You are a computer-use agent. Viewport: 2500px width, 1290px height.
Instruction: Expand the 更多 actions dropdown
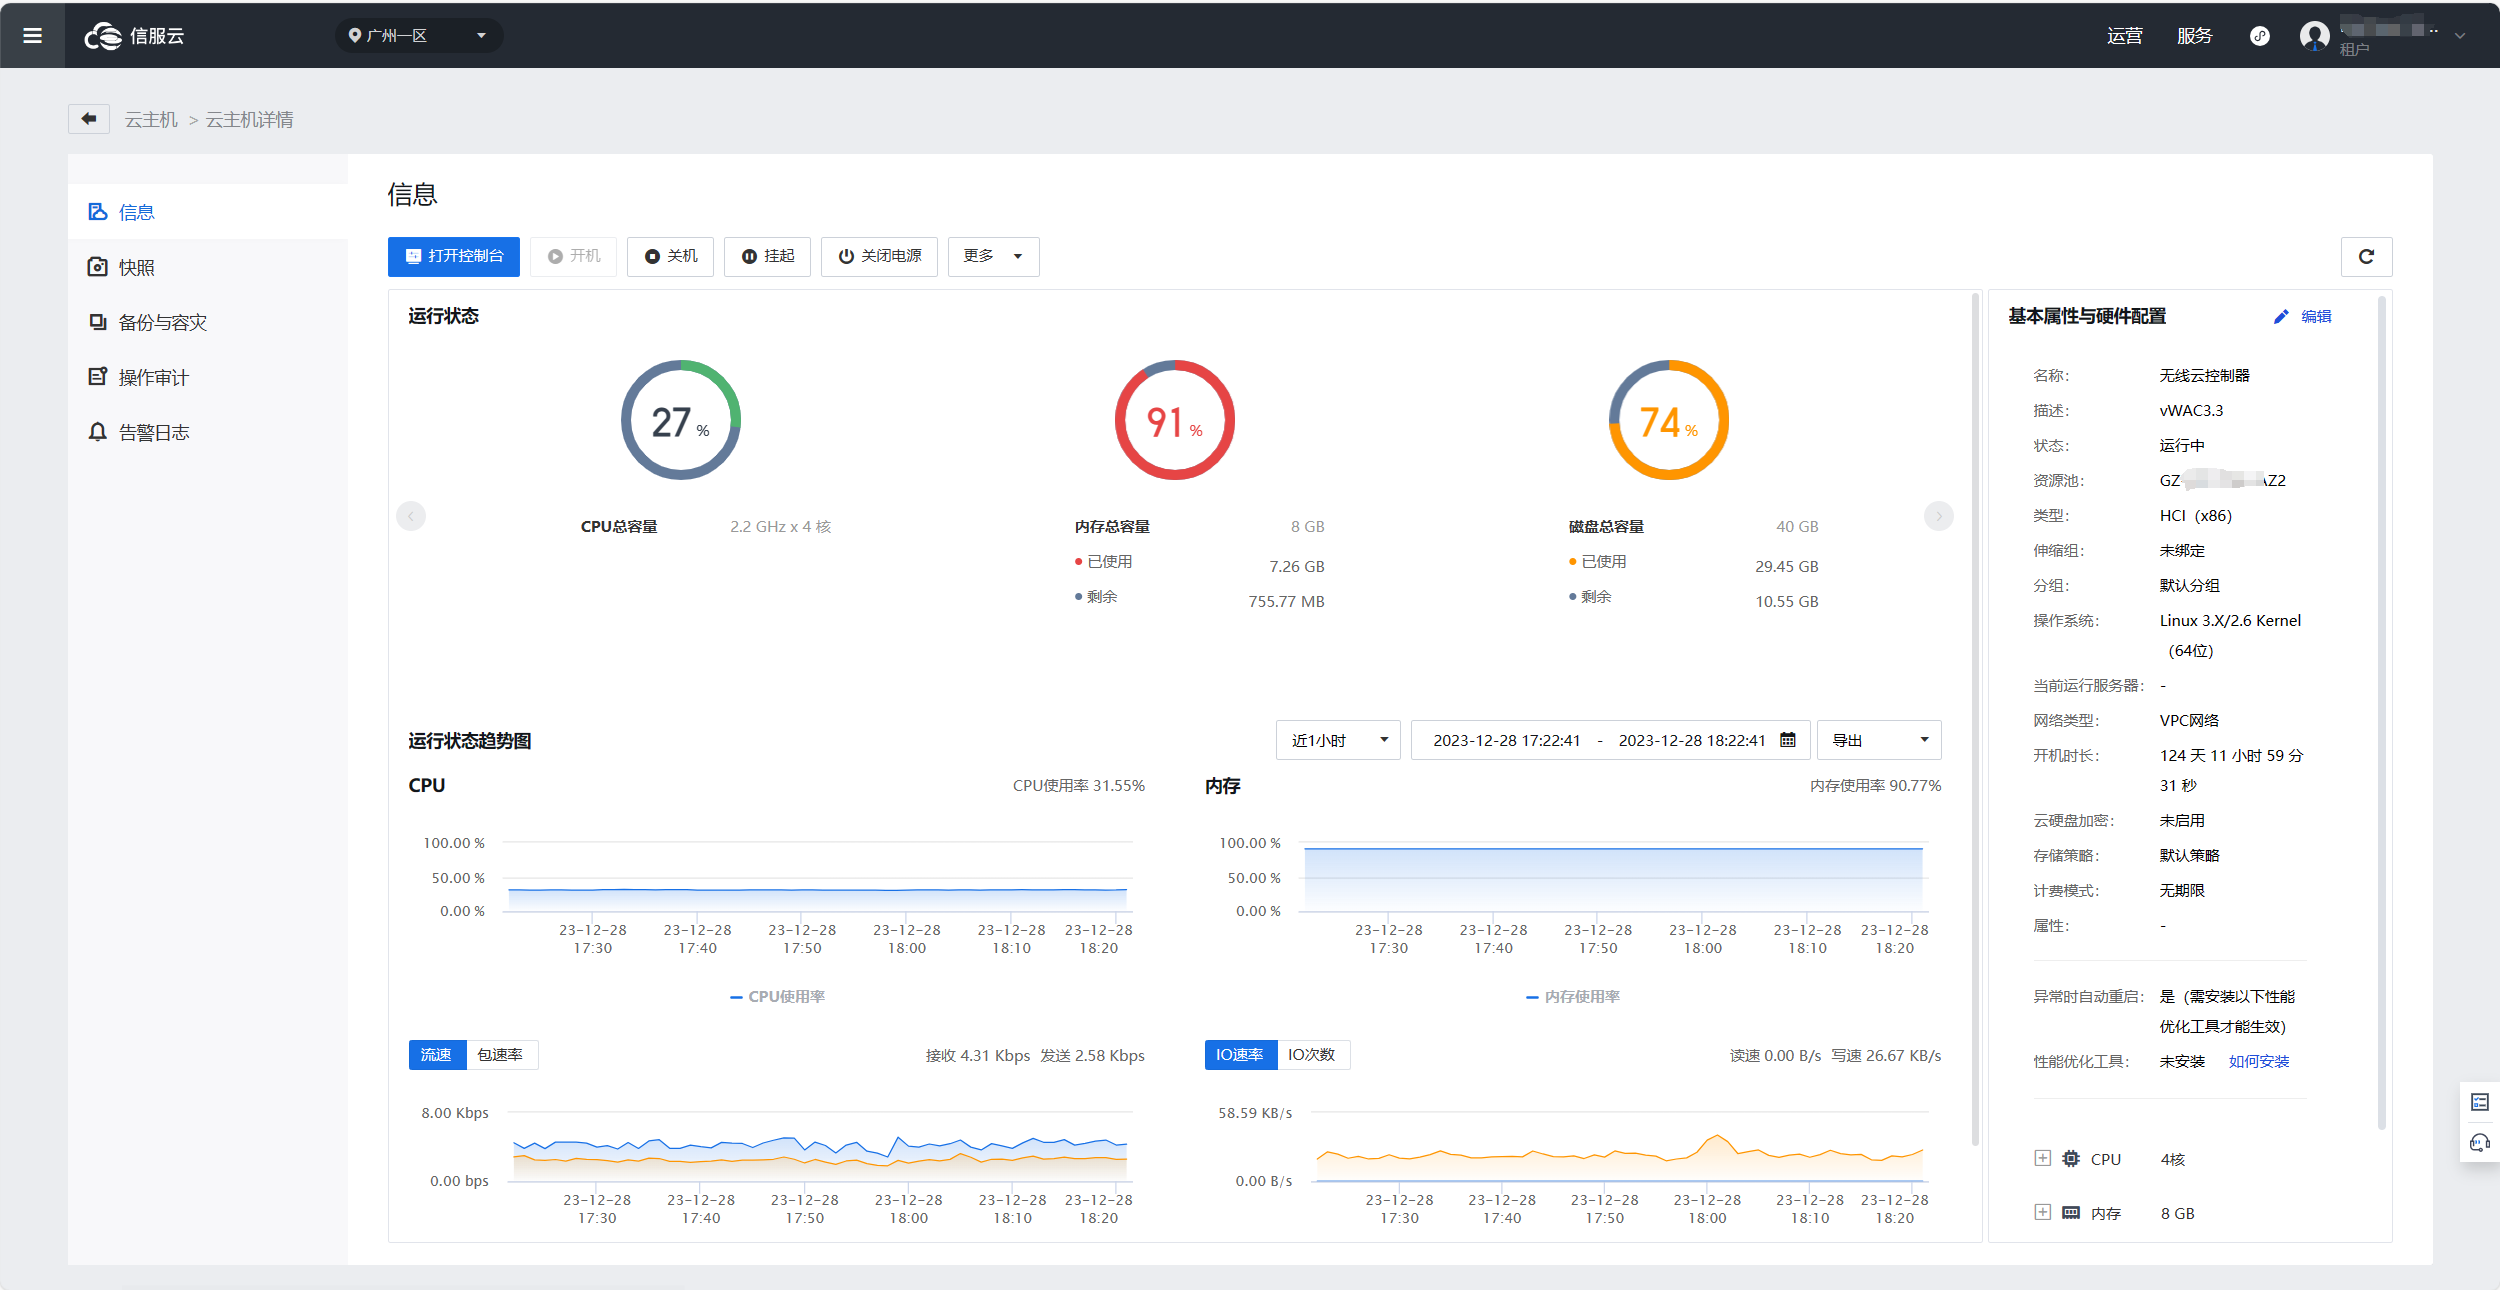(x=992, y=257)
